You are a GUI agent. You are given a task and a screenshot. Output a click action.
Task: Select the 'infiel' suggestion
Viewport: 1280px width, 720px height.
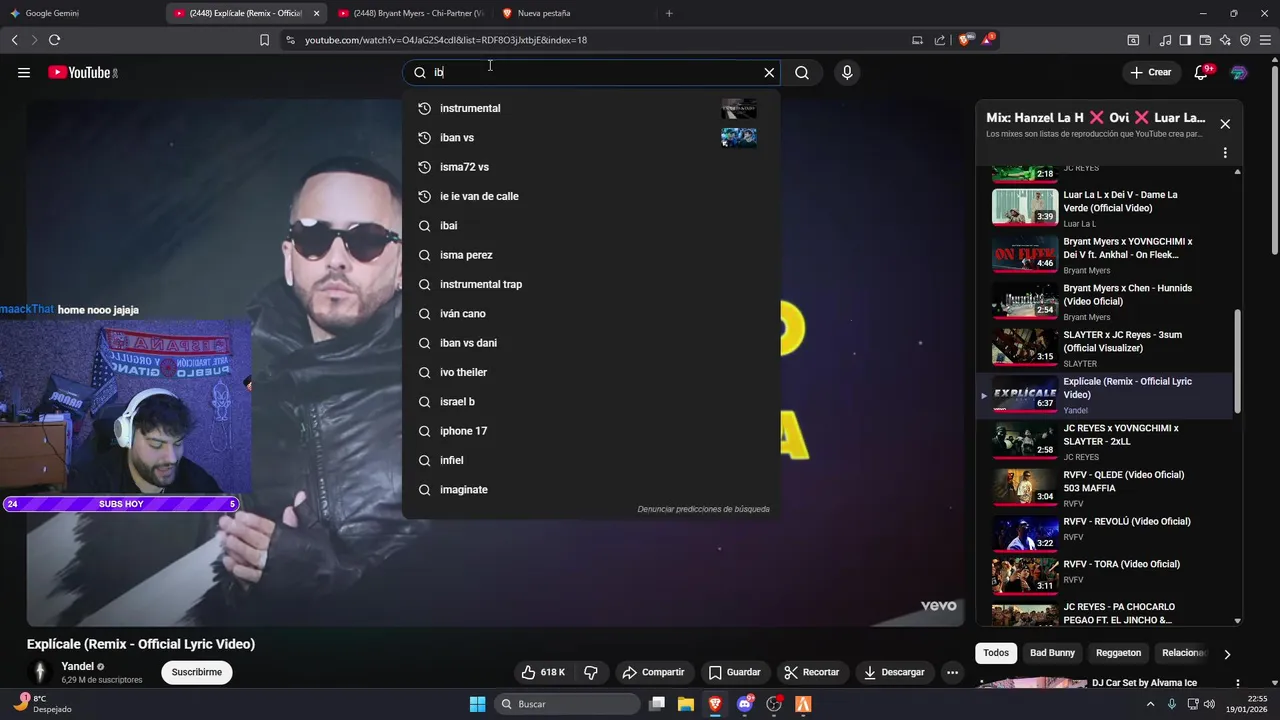(x=590, y=460)
